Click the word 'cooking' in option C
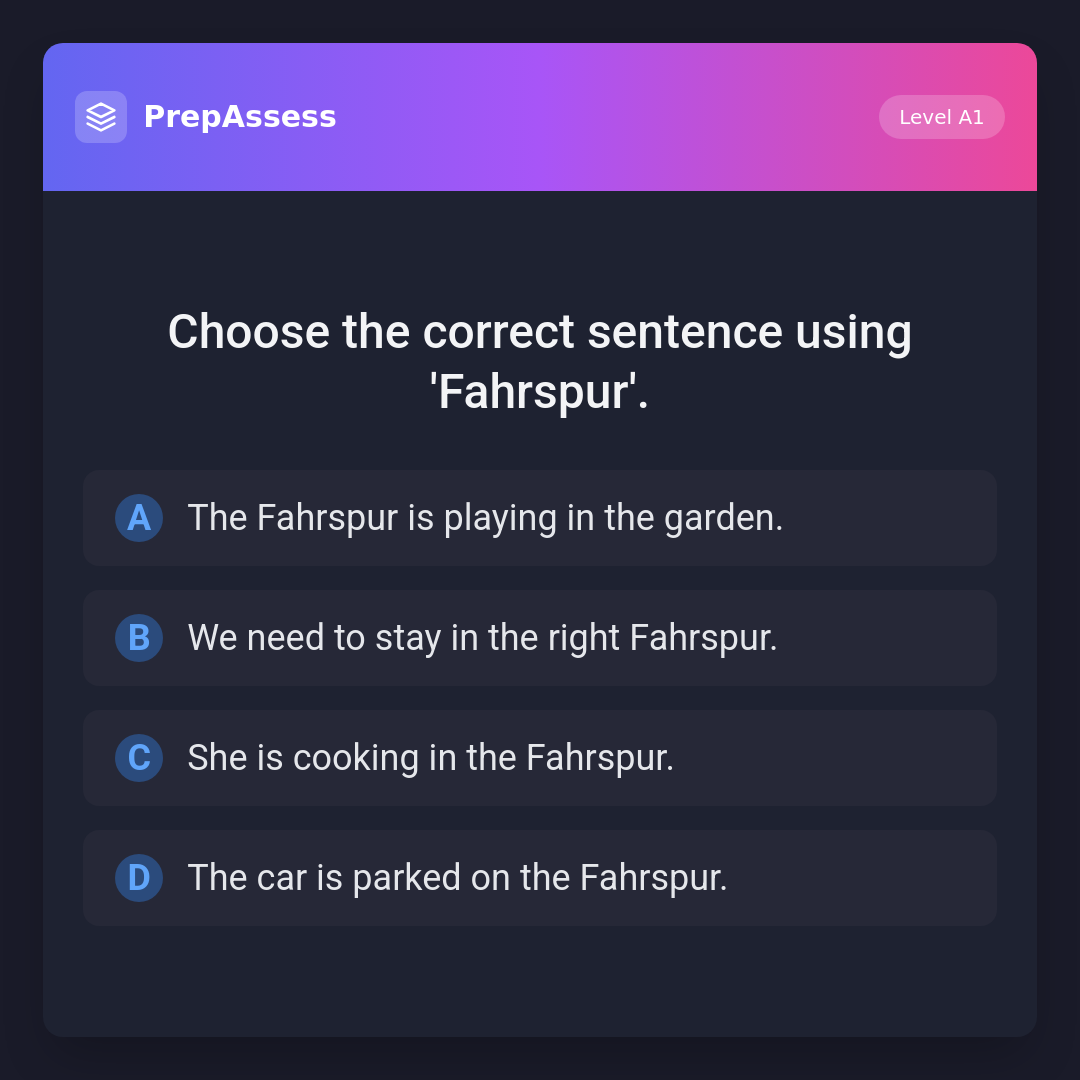 [356, 758]
